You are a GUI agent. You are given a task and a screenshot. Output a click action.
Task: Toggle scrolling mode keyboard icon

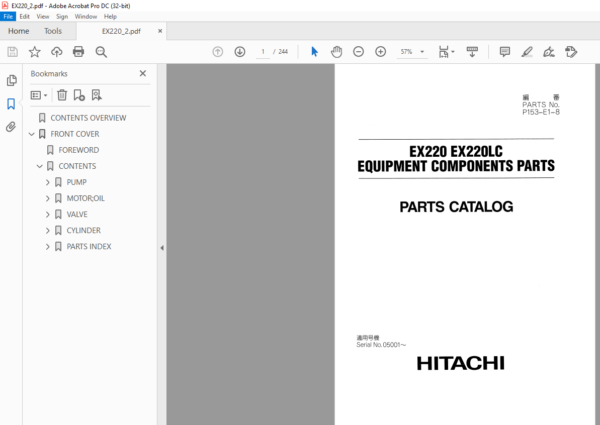(x=472, y=52)
